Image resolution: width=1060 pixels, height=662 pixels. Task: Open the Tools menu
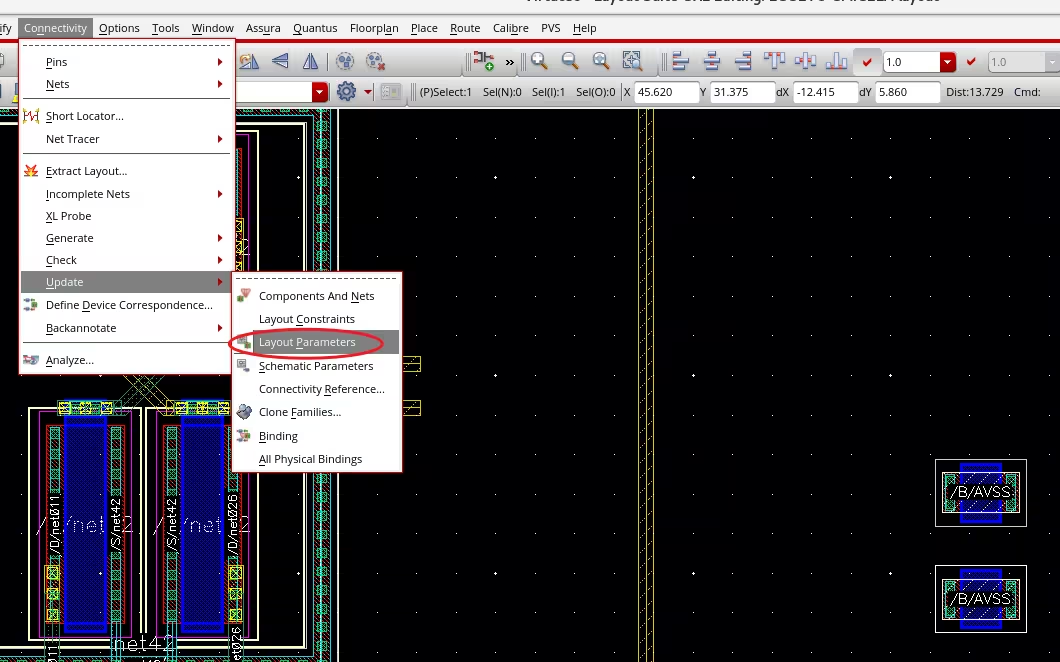pyautogui.click(x=166, y=28)
